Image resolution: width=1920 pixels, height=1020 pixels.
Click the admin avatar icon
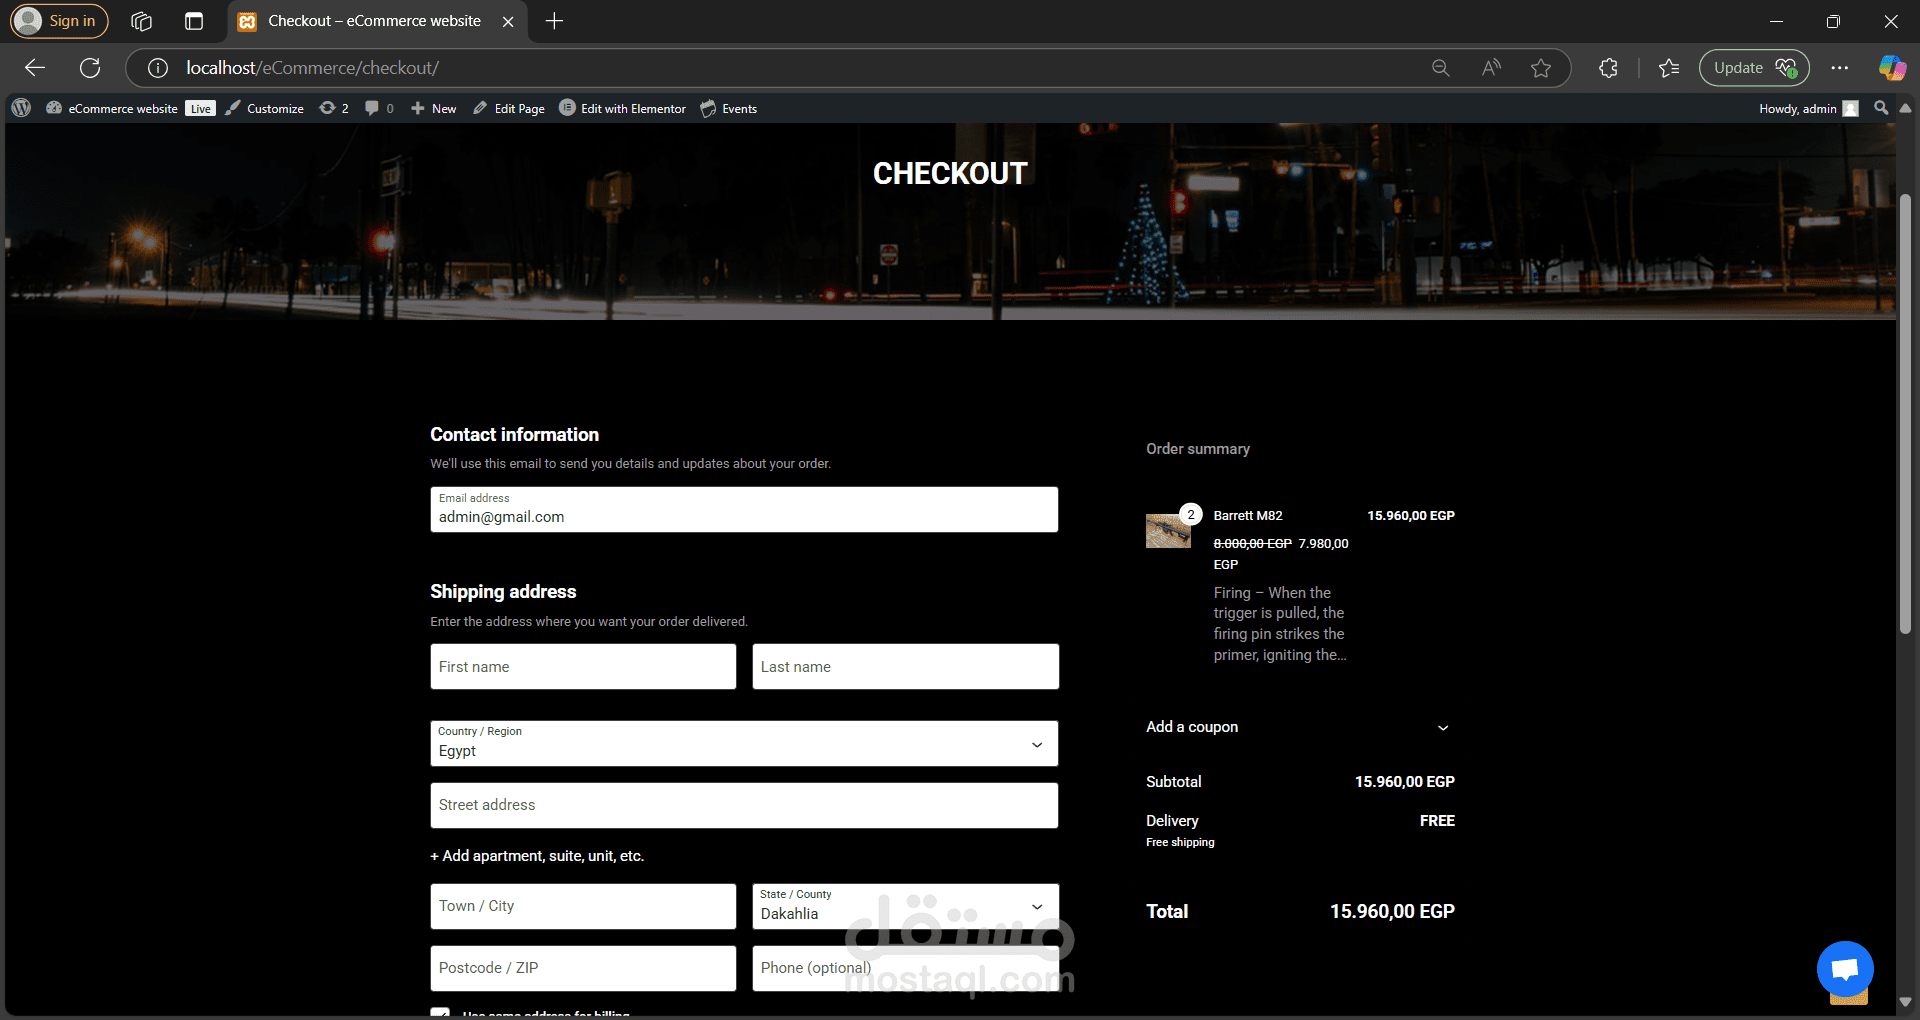pos(1851,108)
